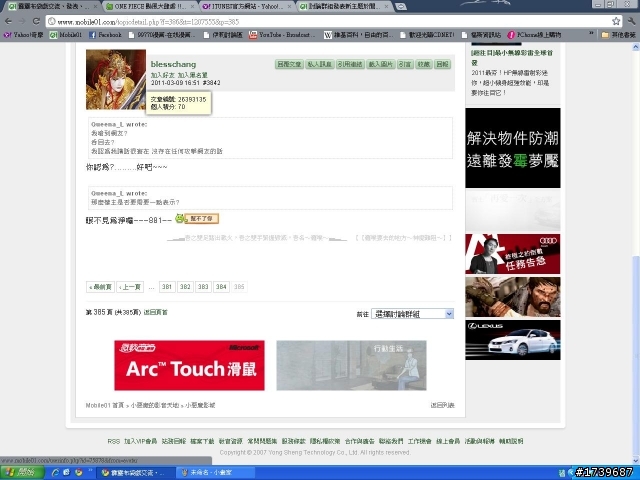Click the Audi red sidebar ad

[x=513, y=253]
